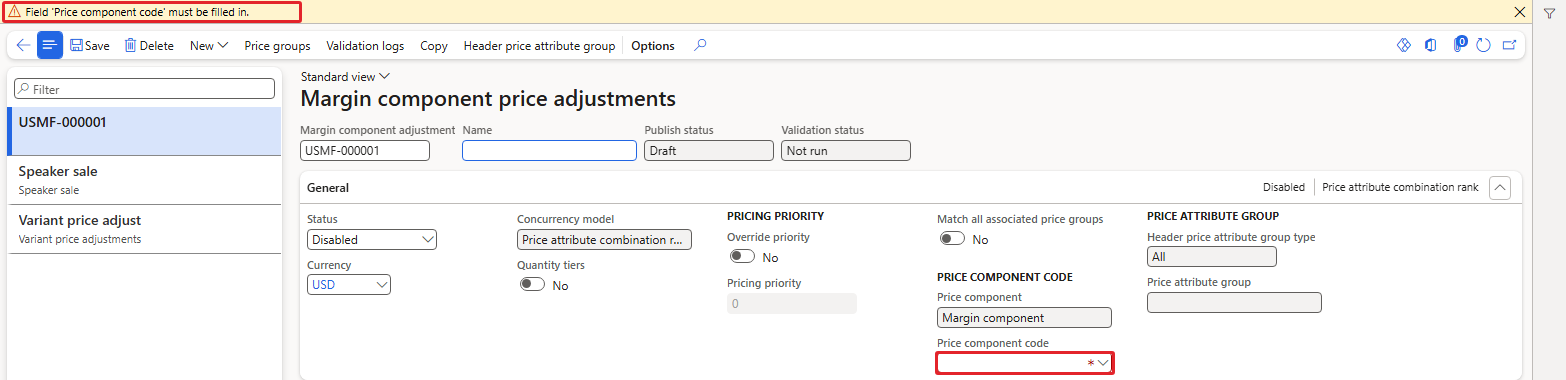Collapse the General fast tab
This screenshot has height=380, width=1566.
1499,187
